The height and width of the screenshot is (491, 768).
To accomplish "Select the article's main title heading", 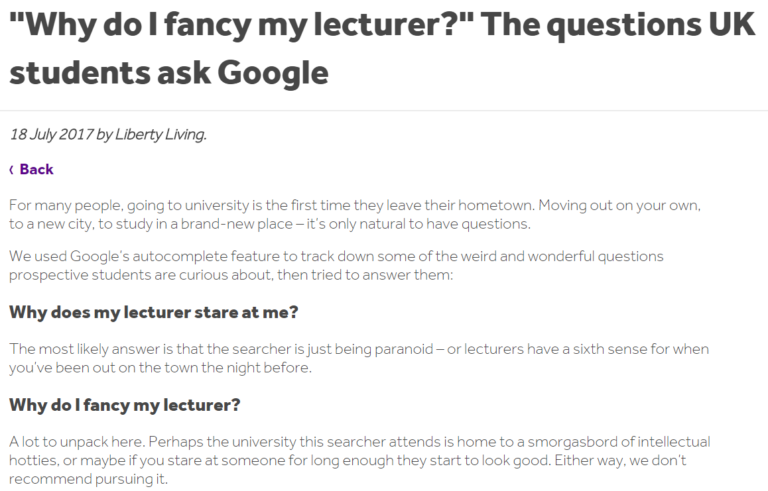I will tap(382, 48).
